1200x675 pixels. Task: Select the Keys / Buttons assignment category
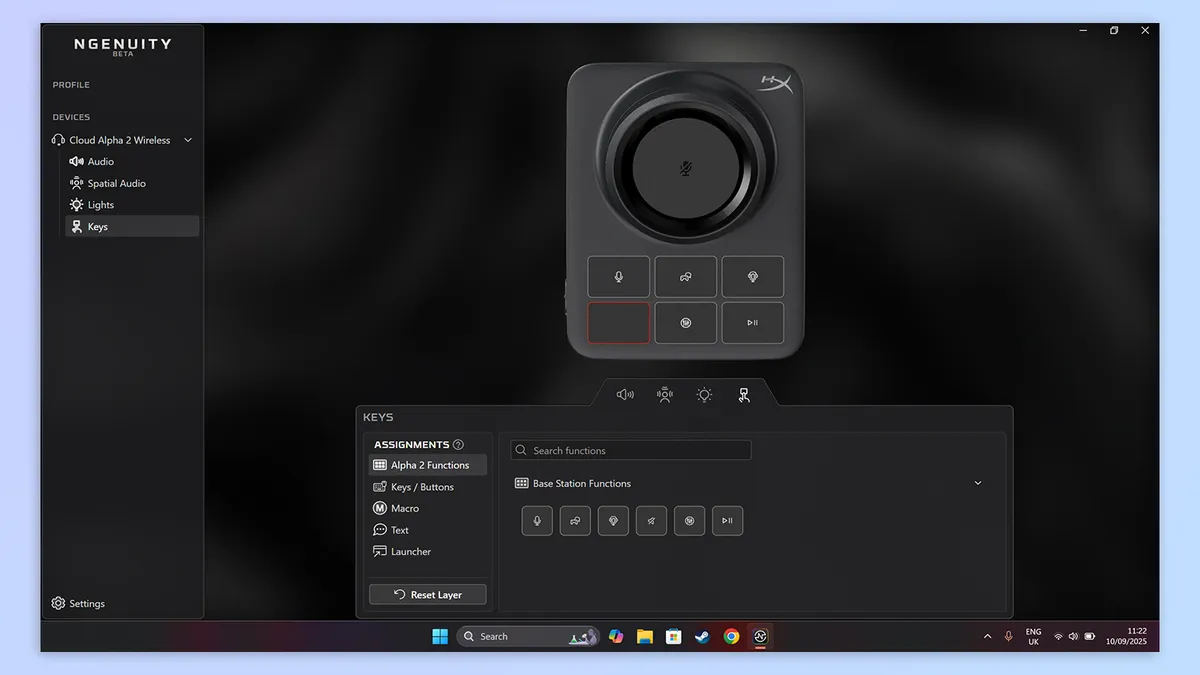pos(421,487)
